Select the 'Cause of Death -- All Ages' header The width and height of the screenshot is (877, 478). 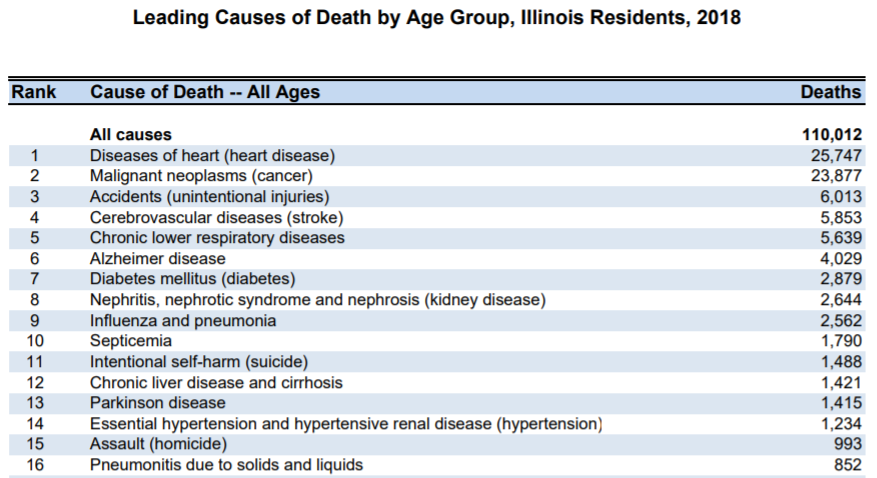click(205, 92)
